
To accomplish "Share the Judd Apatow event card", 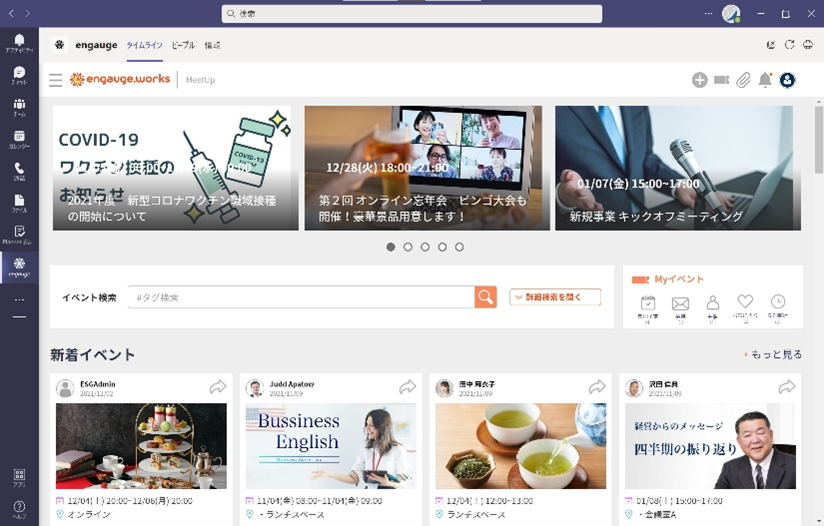I will pyautogui.click(x=407, y=388).
